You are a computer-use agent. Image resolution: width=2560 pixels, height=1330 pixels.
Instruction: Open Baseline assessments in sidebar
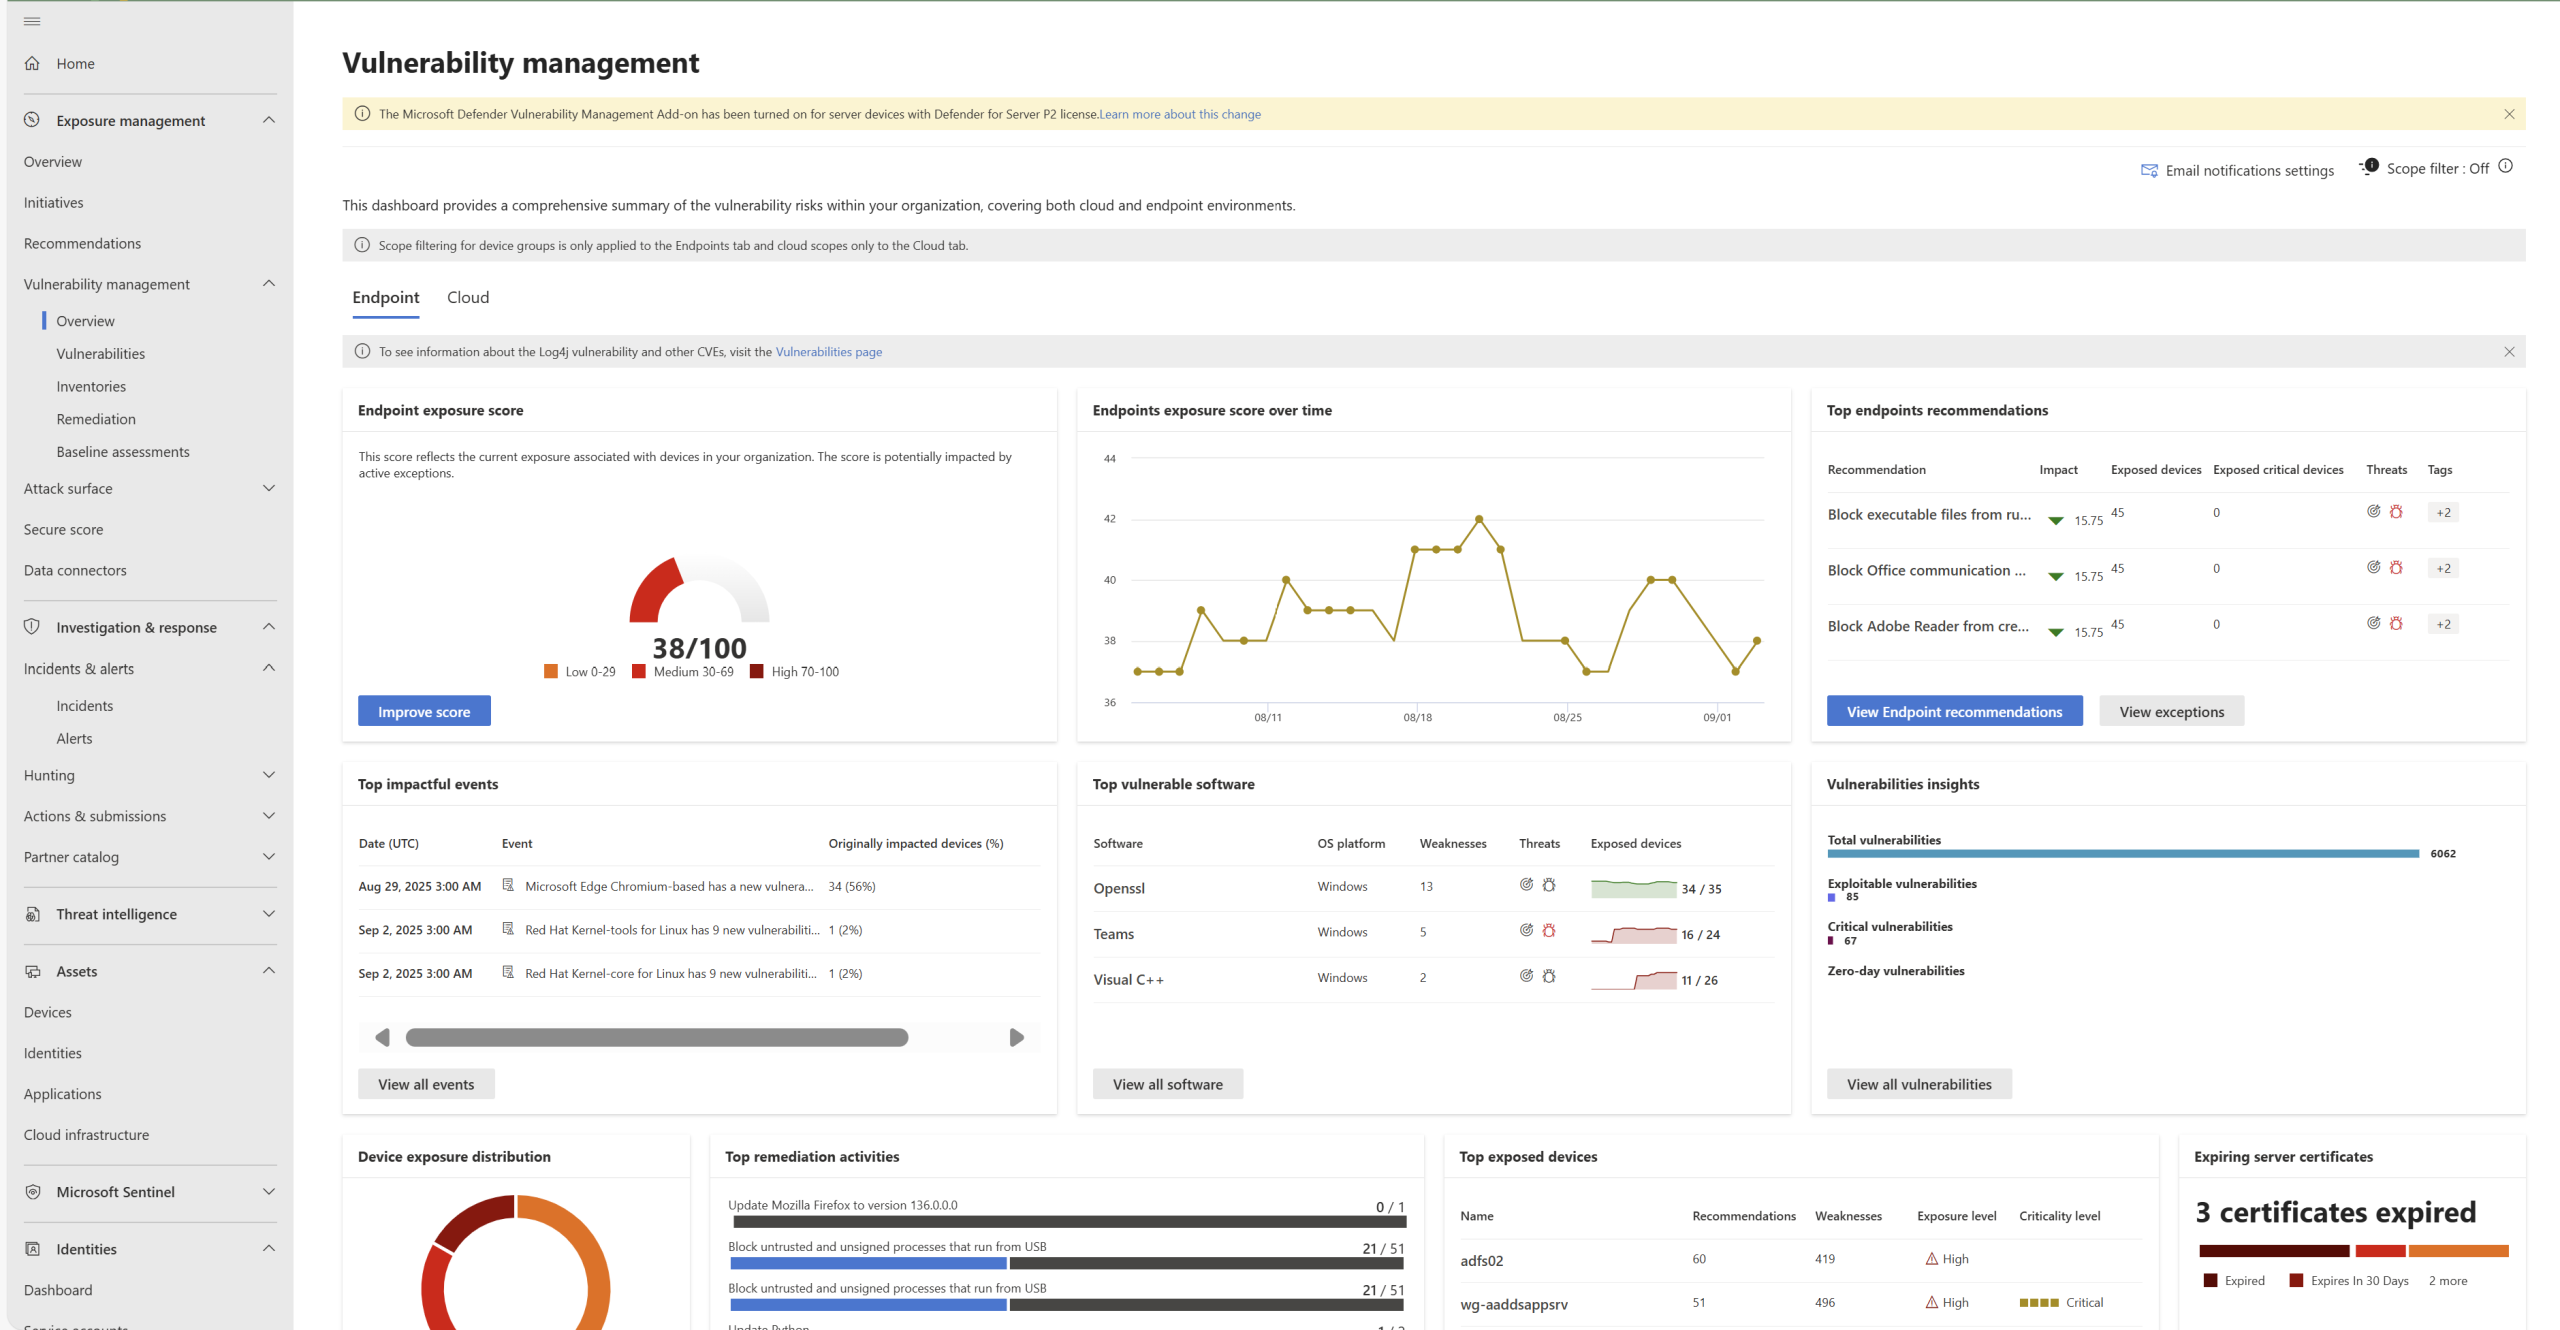(x=122, y=452)
